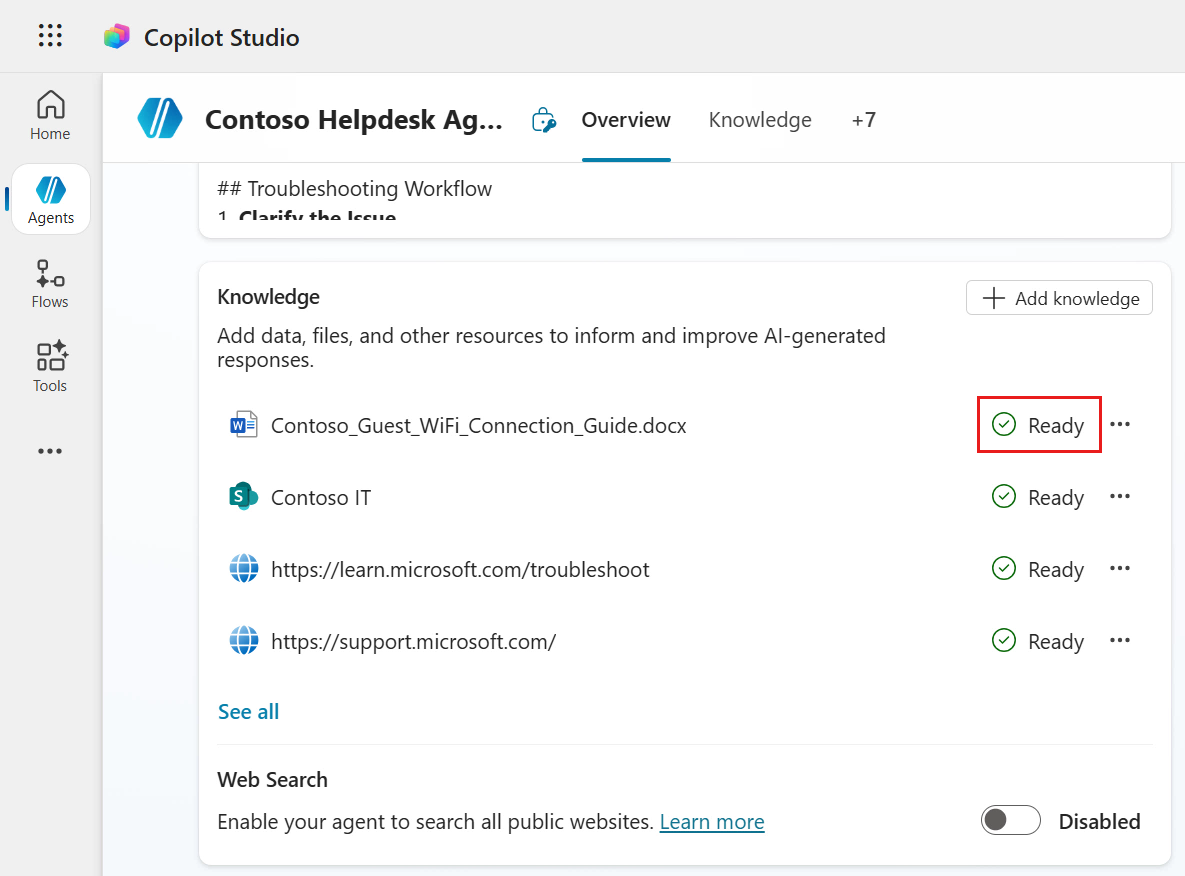Click the Contoso Helpdesk Agent avatar icon
The width and height of the screenshot is (1185, 876).
click(x=160, y=119)
